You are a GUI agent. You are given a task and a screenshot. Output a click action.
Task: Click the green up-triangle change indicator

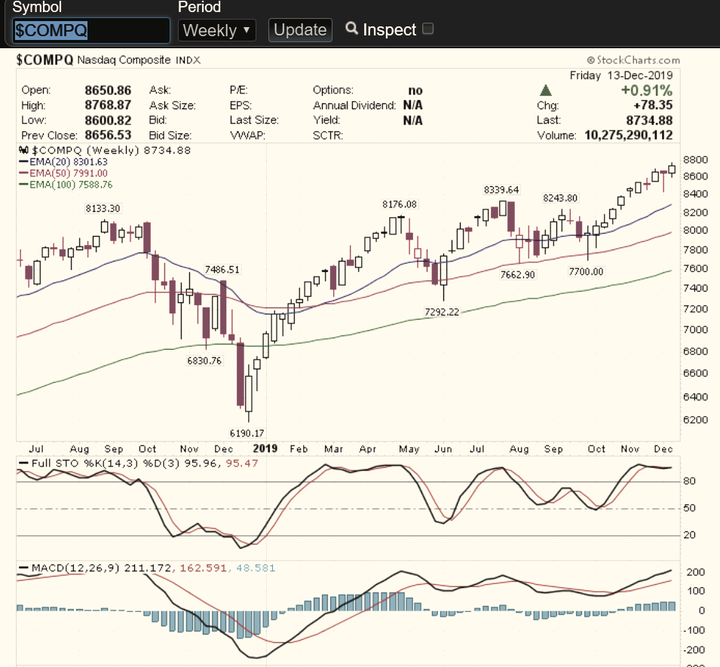pyautogui.click(x=546, y=90)
